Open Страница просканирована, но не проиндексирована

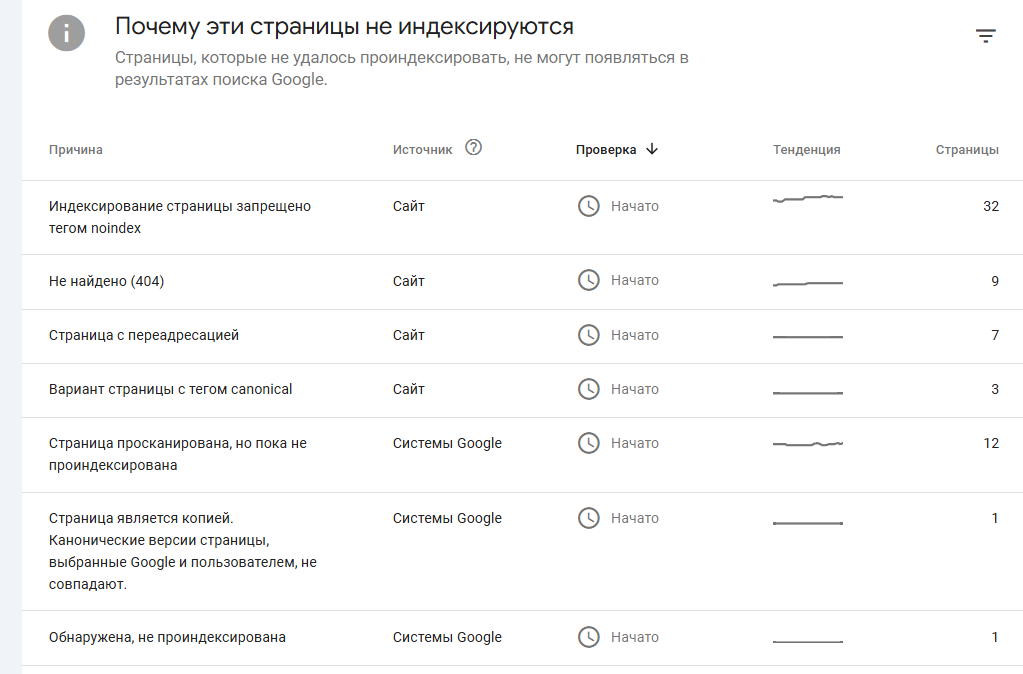click(x=523, y=455)
